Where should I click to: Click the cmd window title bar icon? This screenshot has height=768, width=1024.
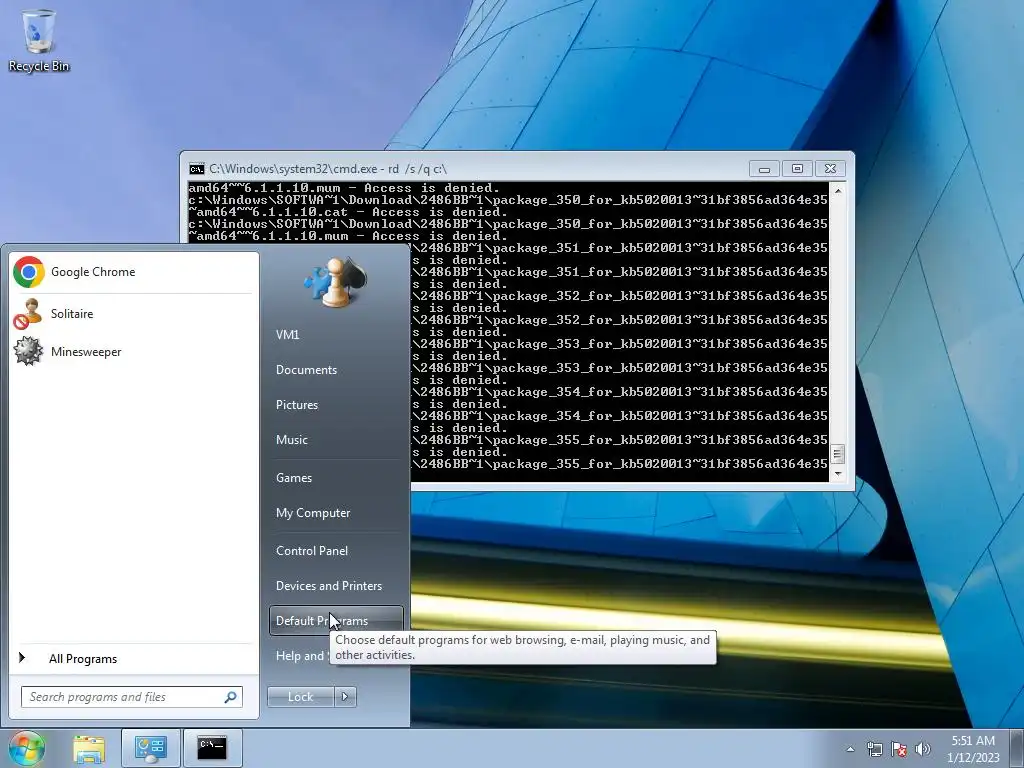pyautogui.click(x=197, y=168)
